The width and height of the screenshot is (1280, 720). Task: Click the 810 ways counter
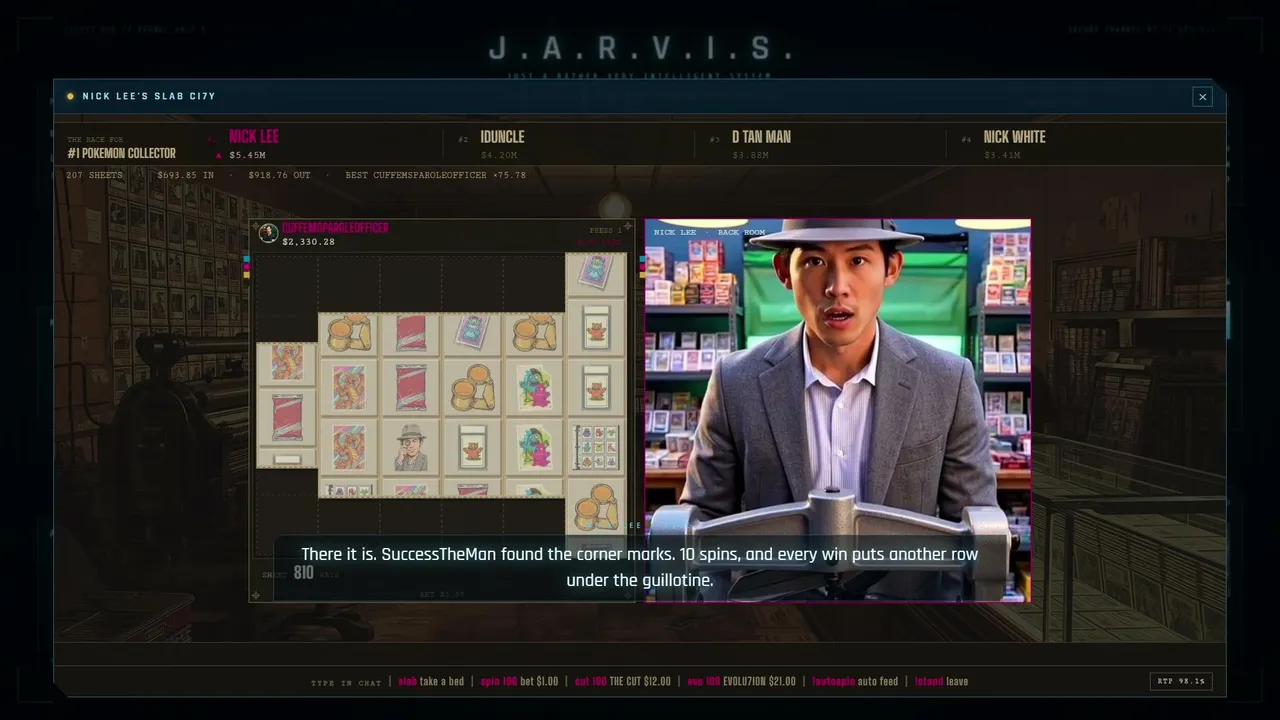click(x=304, y=573)
